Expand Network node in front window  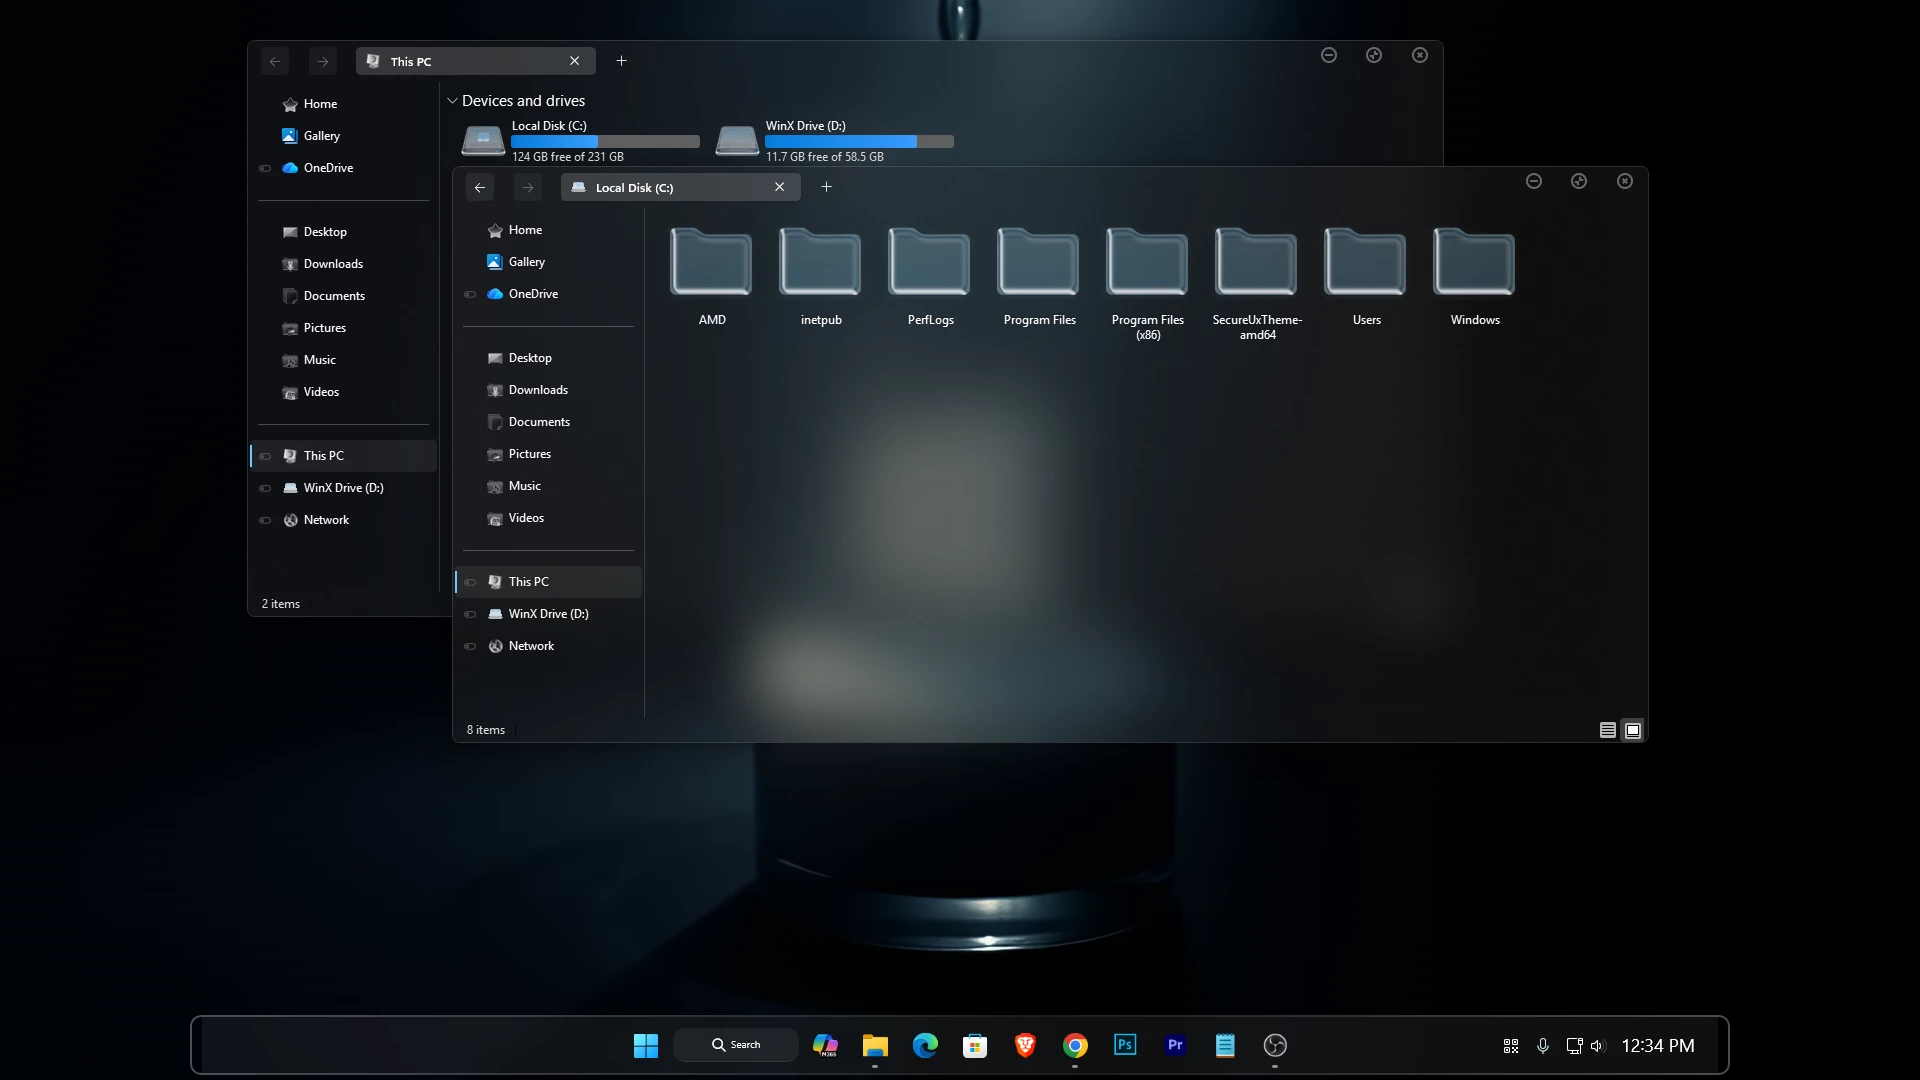tap(470, 646)
